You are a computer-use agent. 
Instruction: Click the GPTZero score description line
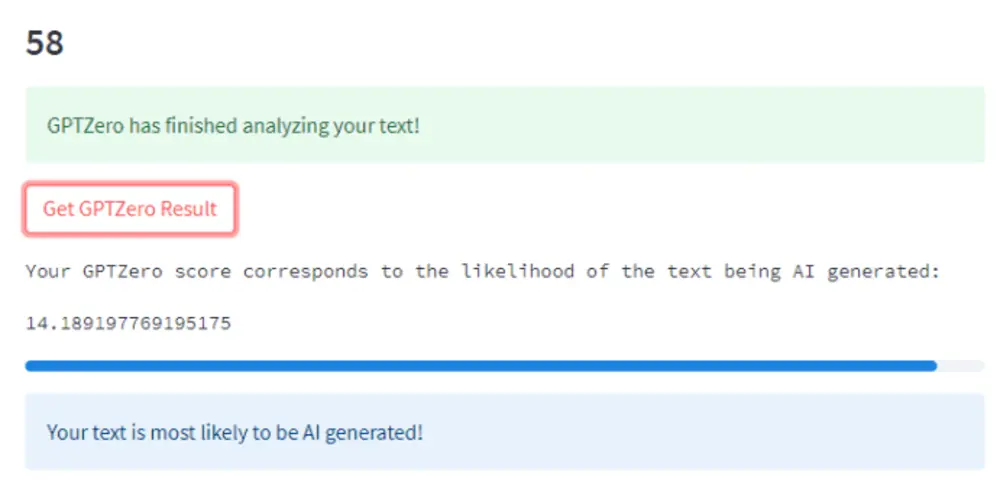[483, 271]
